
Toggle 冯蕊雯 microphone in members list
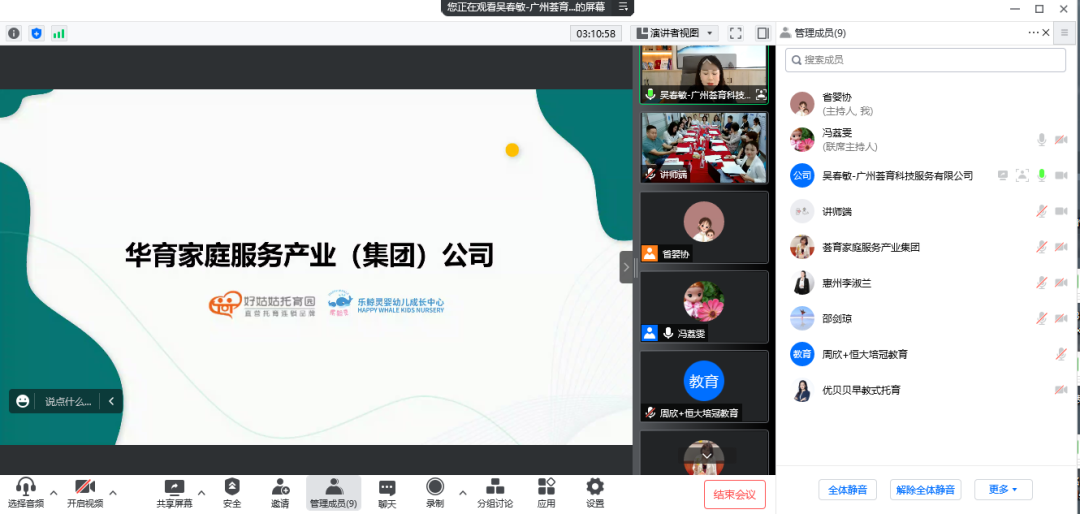(1041, 140)
